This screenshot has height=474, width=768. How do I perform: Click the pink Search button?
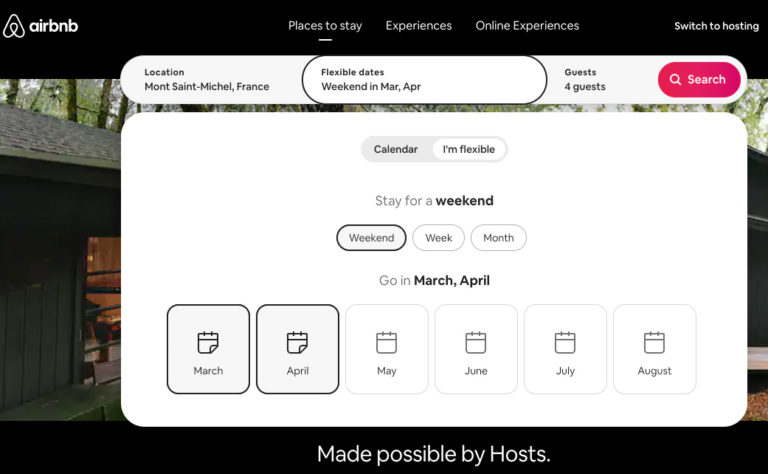tap(699, 79)
